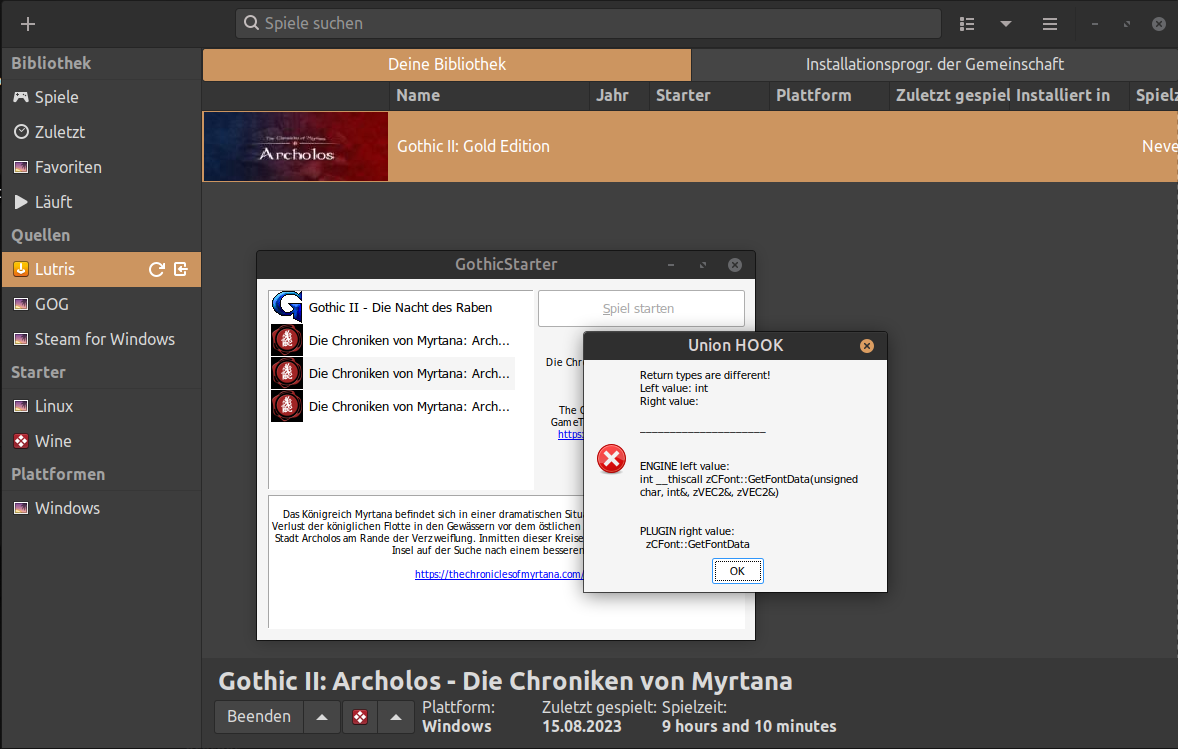Expand the arrow beside the Wine button
The image size is (1178, 749).
tap(396, 717)
